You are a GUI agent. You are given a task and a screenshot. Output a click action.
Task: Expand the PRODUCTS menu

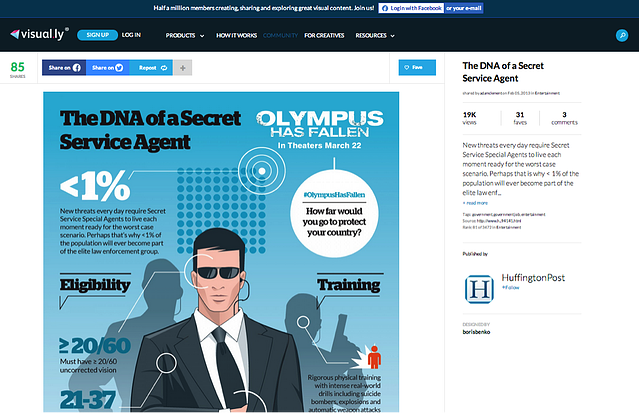coord(185,35)
